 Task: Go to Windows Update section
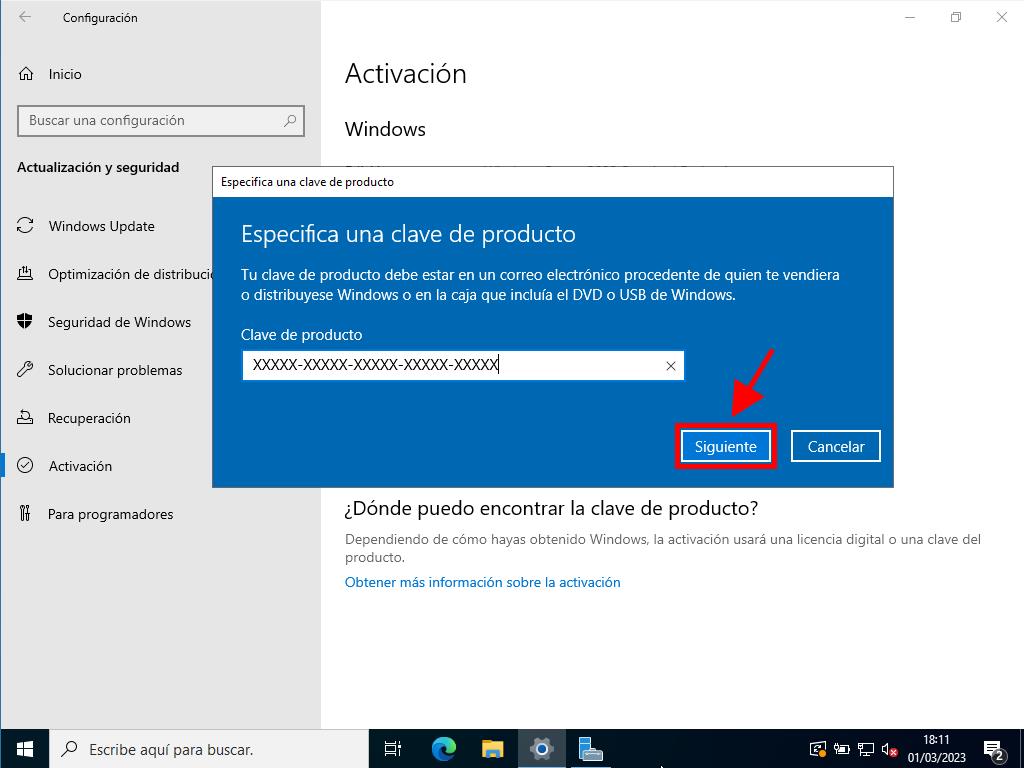coord(101,226)
